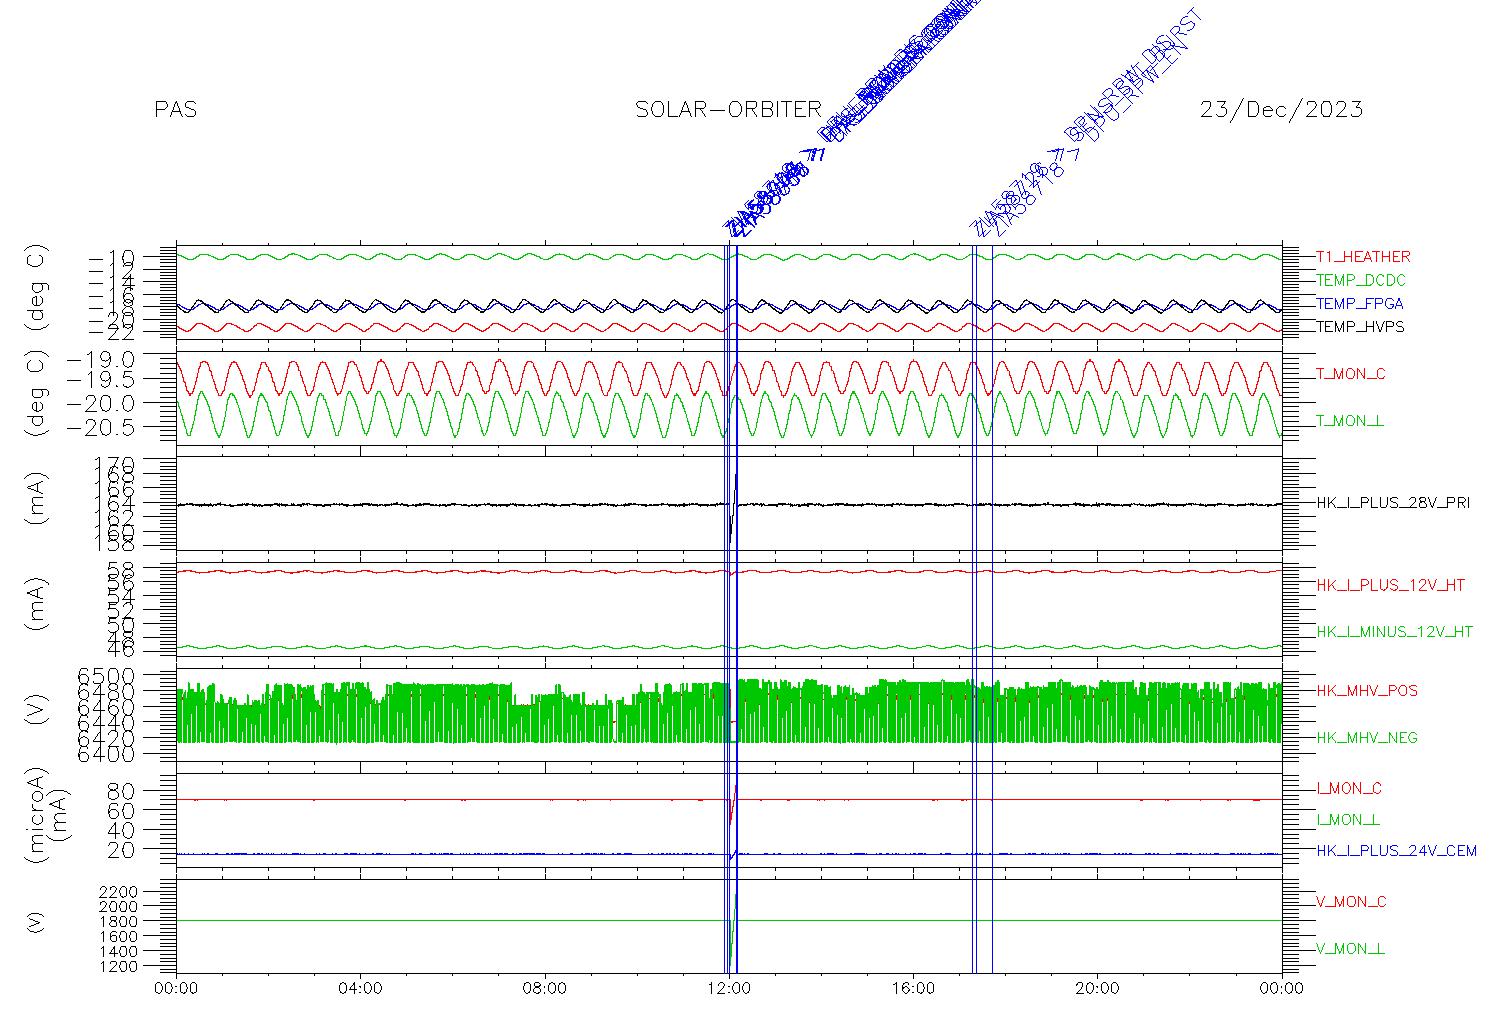Click the V_MON_C legend label
Screen dimensions: 1512x1020
pyautogui.click(x=1351, y=902)
